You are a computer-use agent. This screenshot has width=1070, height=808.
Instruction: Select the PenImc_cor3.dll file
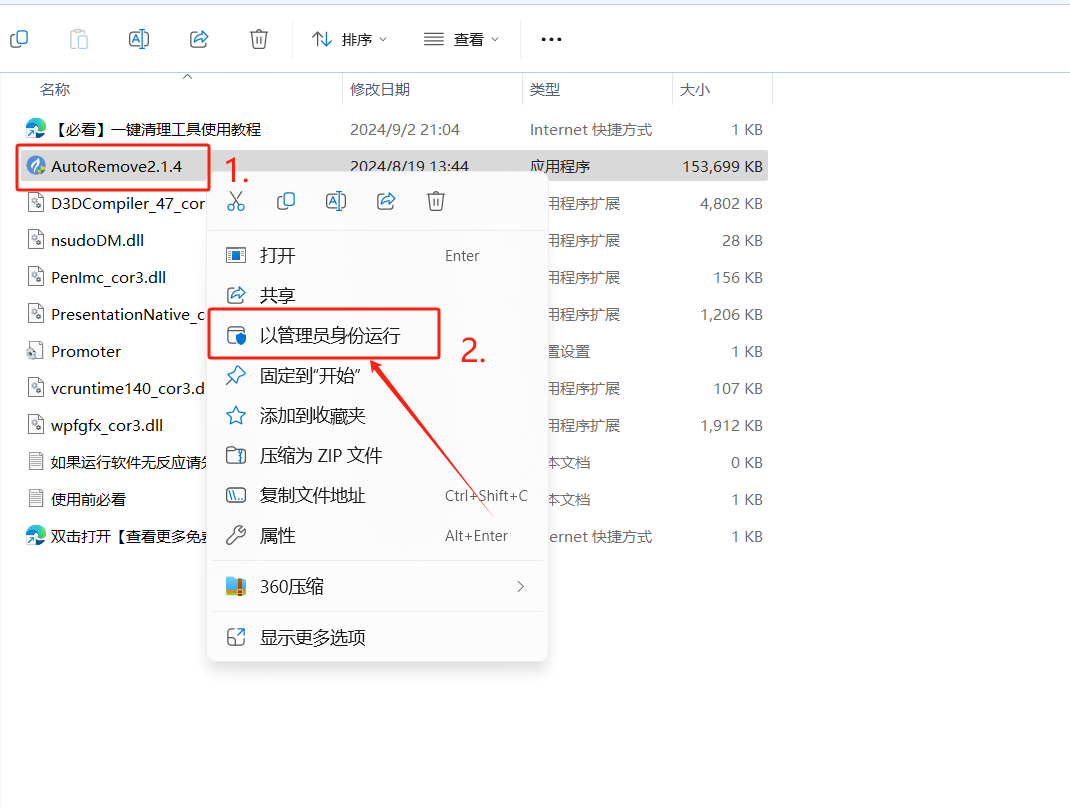109,278
